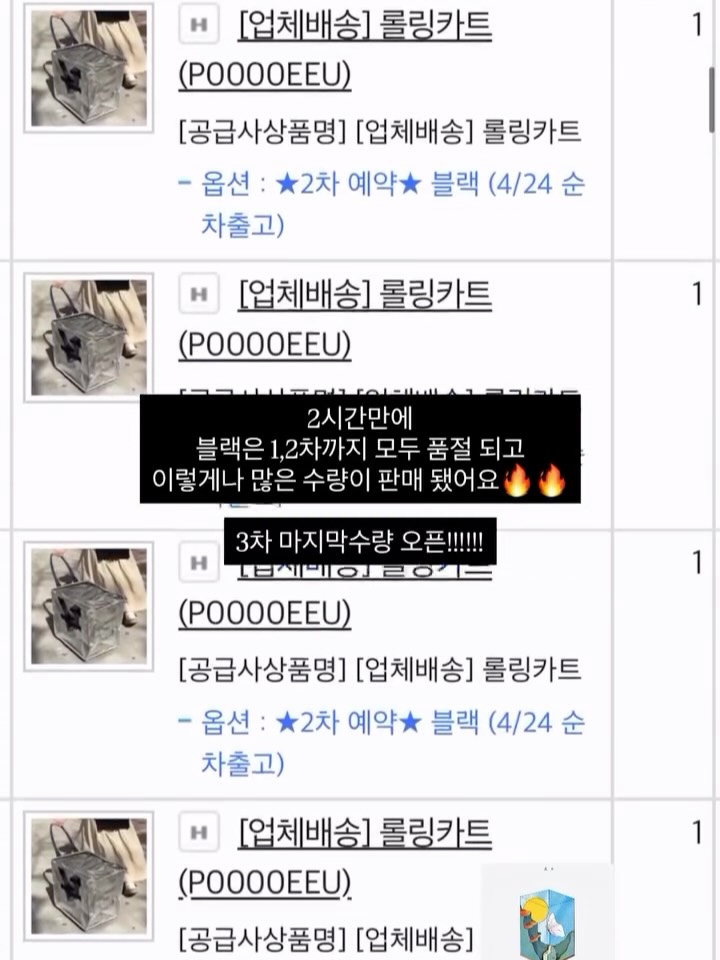Click the H badge icon in the first order row

point(199,24)
